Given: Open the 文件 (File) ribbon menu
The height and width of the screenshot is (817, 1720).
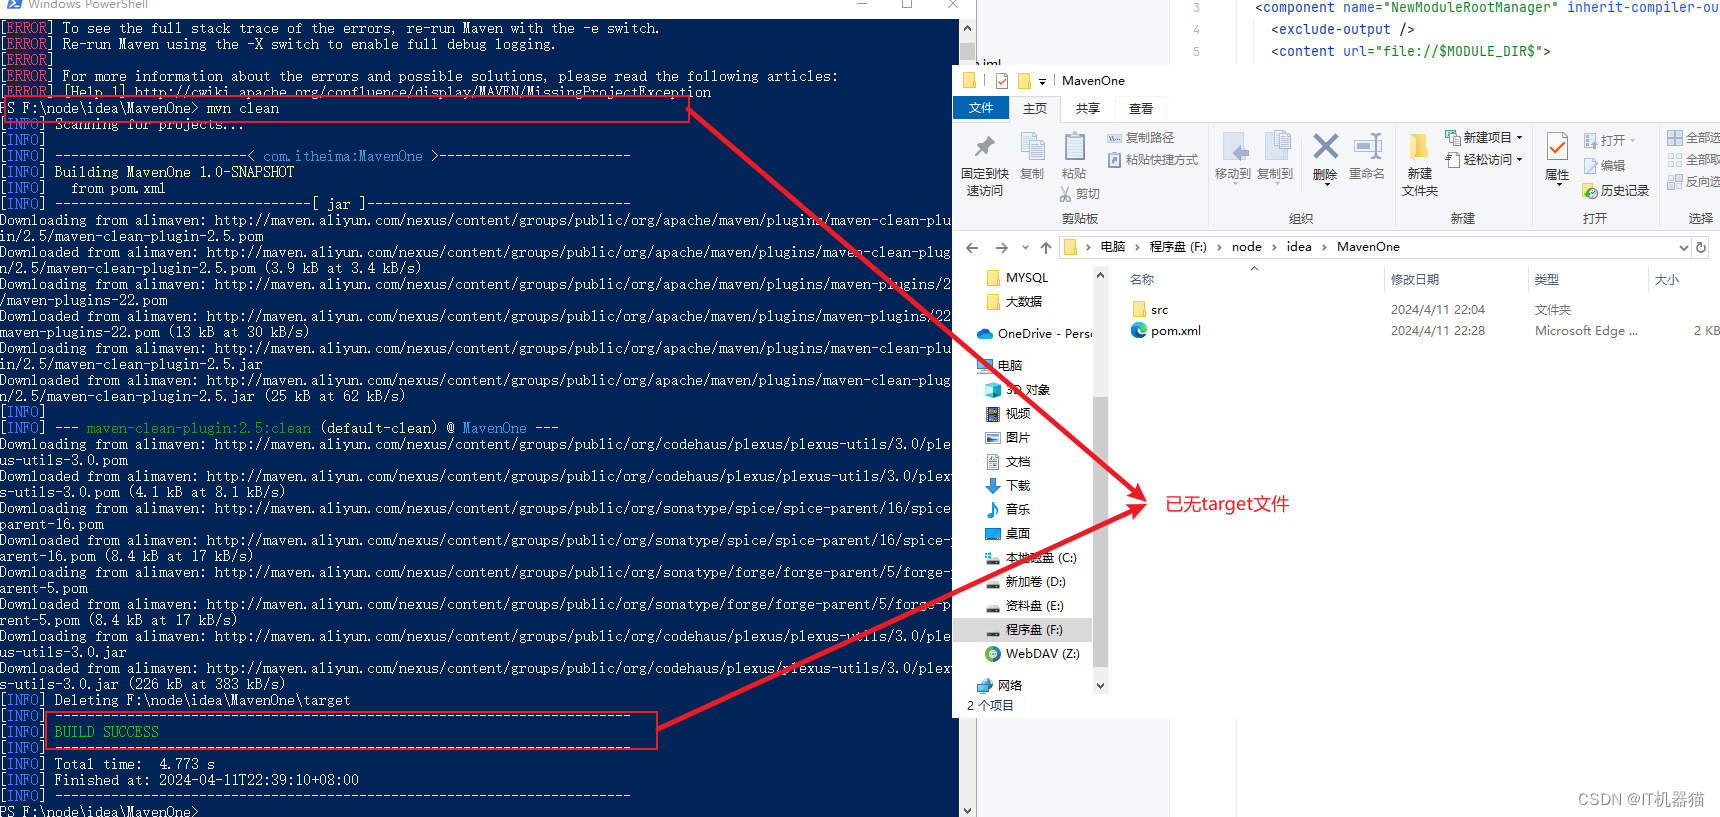Looking at the screenshot, I should click(x=981, y=108).
